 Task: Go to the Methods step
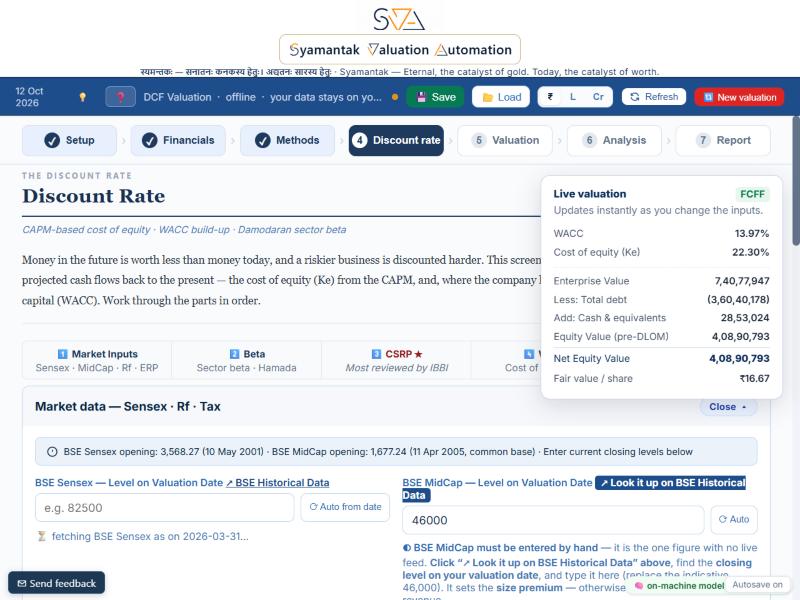[287, 140]
